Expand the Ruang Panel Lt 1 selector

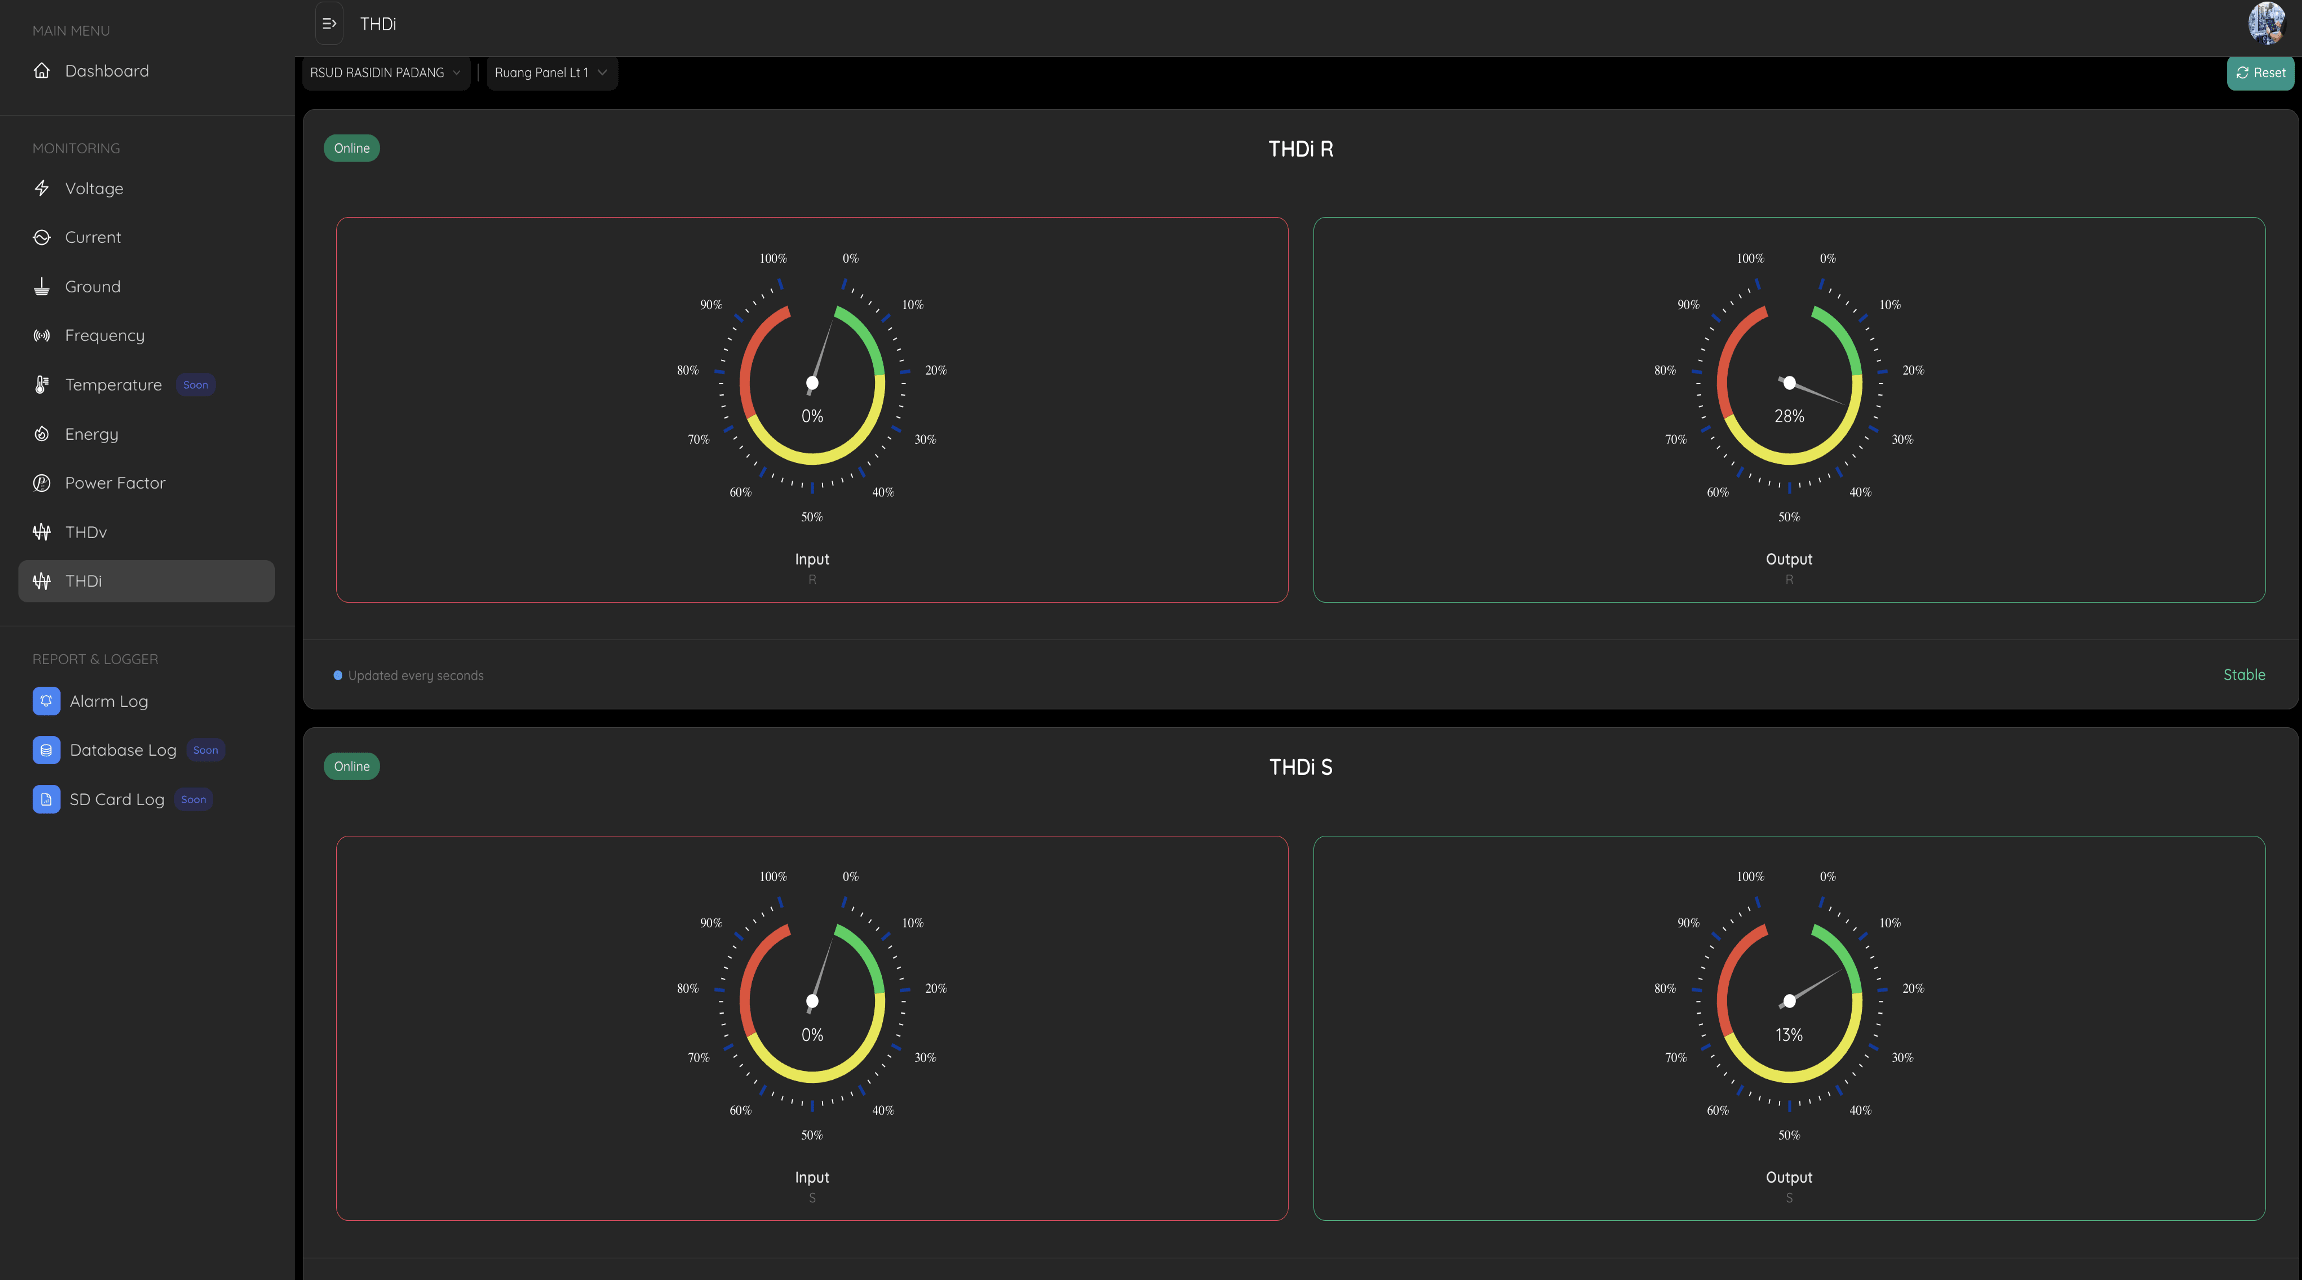[551, 73]
